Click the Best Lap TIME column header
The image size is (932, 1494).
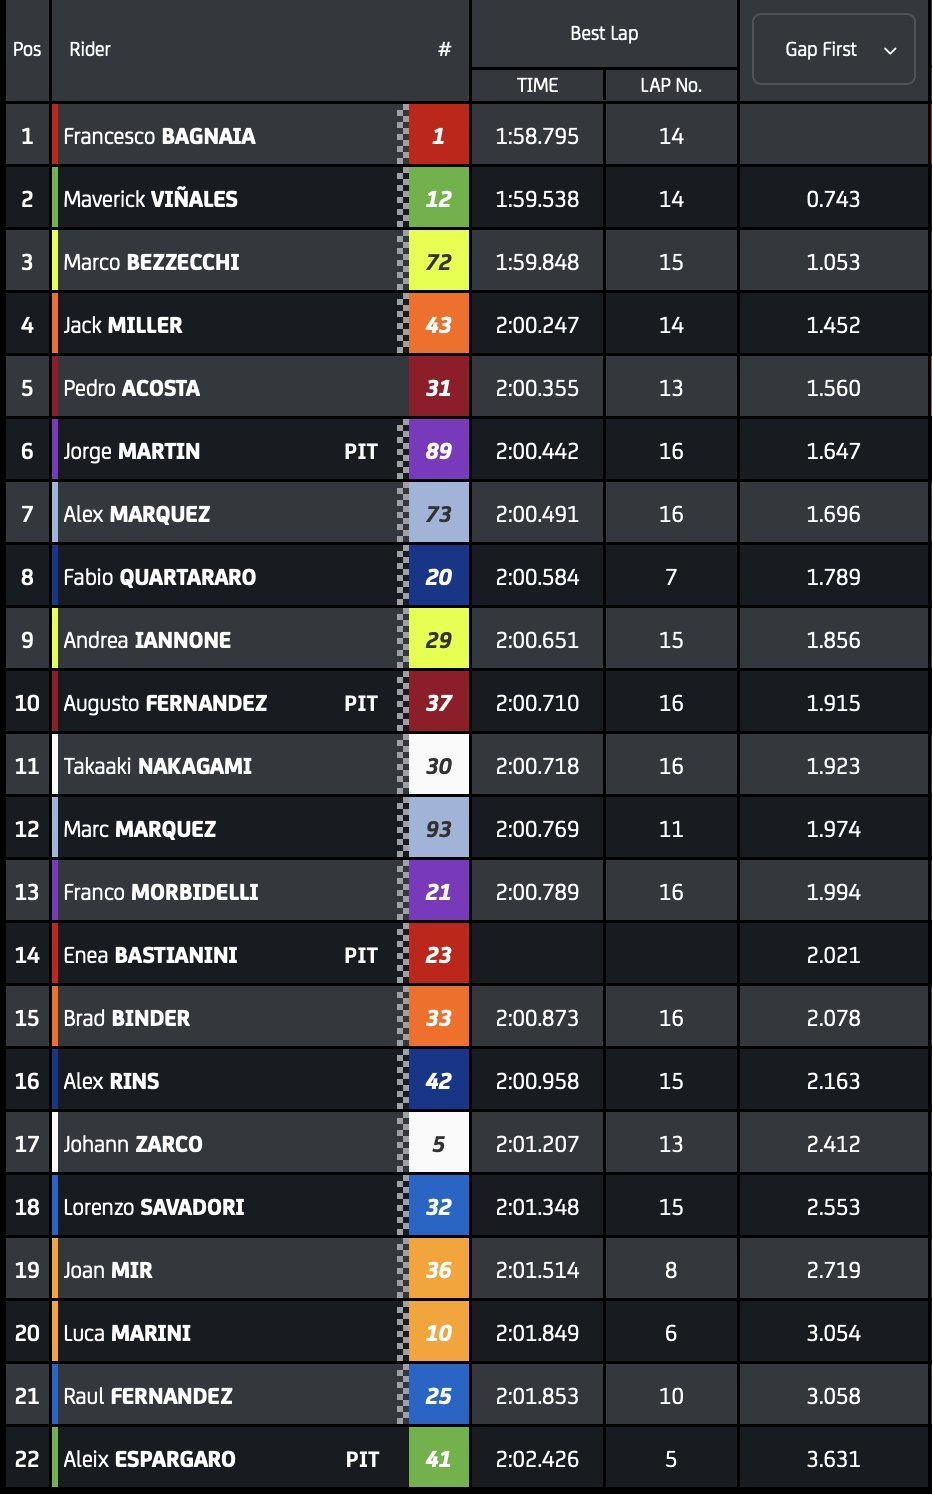537,85
